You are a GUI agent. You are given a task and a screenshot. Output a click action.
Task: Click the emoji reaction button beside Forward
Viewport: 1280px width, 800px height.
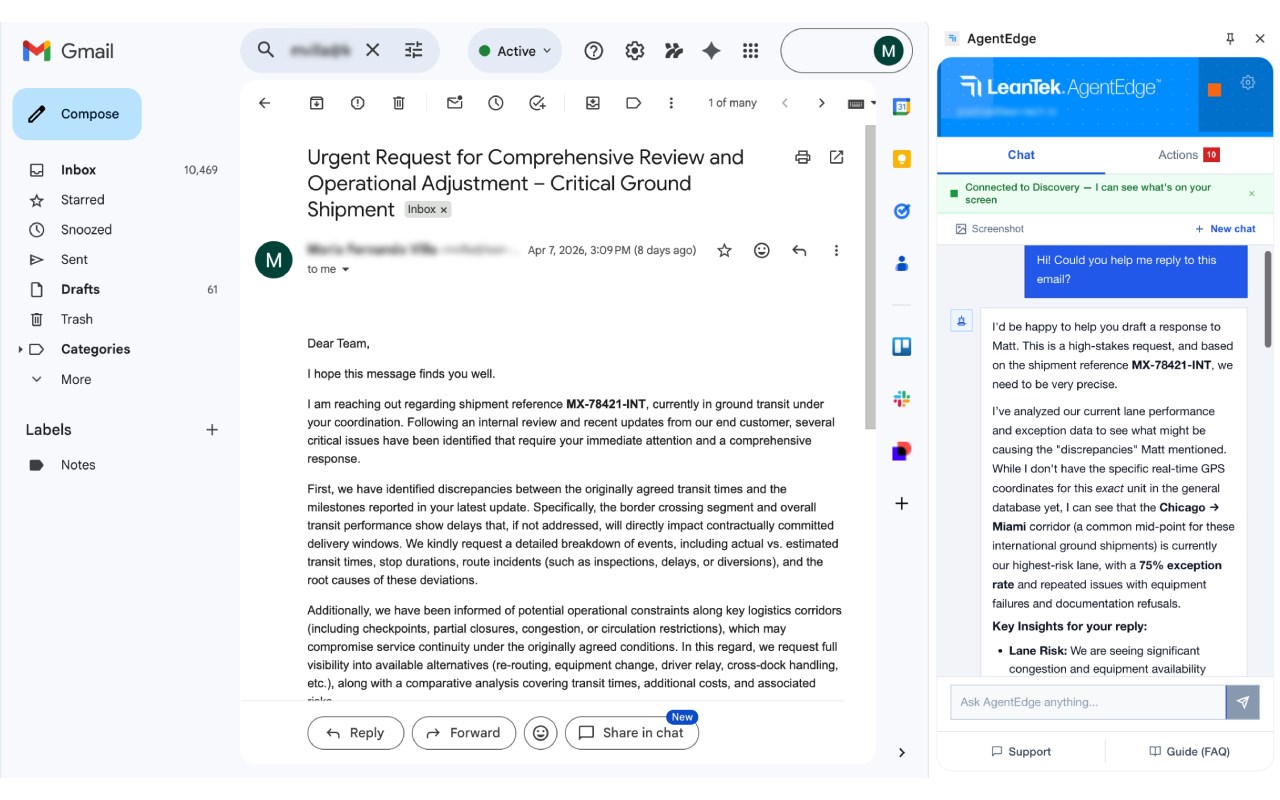point(541,733)
